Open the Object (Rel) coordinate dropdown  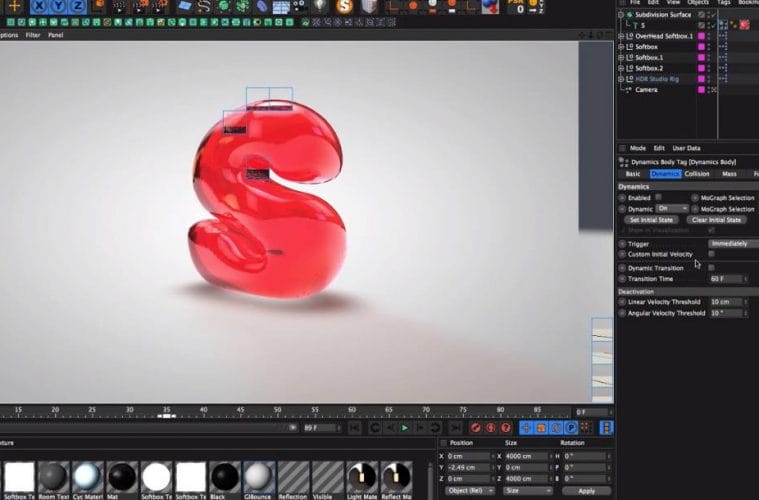tap(467, 491)
